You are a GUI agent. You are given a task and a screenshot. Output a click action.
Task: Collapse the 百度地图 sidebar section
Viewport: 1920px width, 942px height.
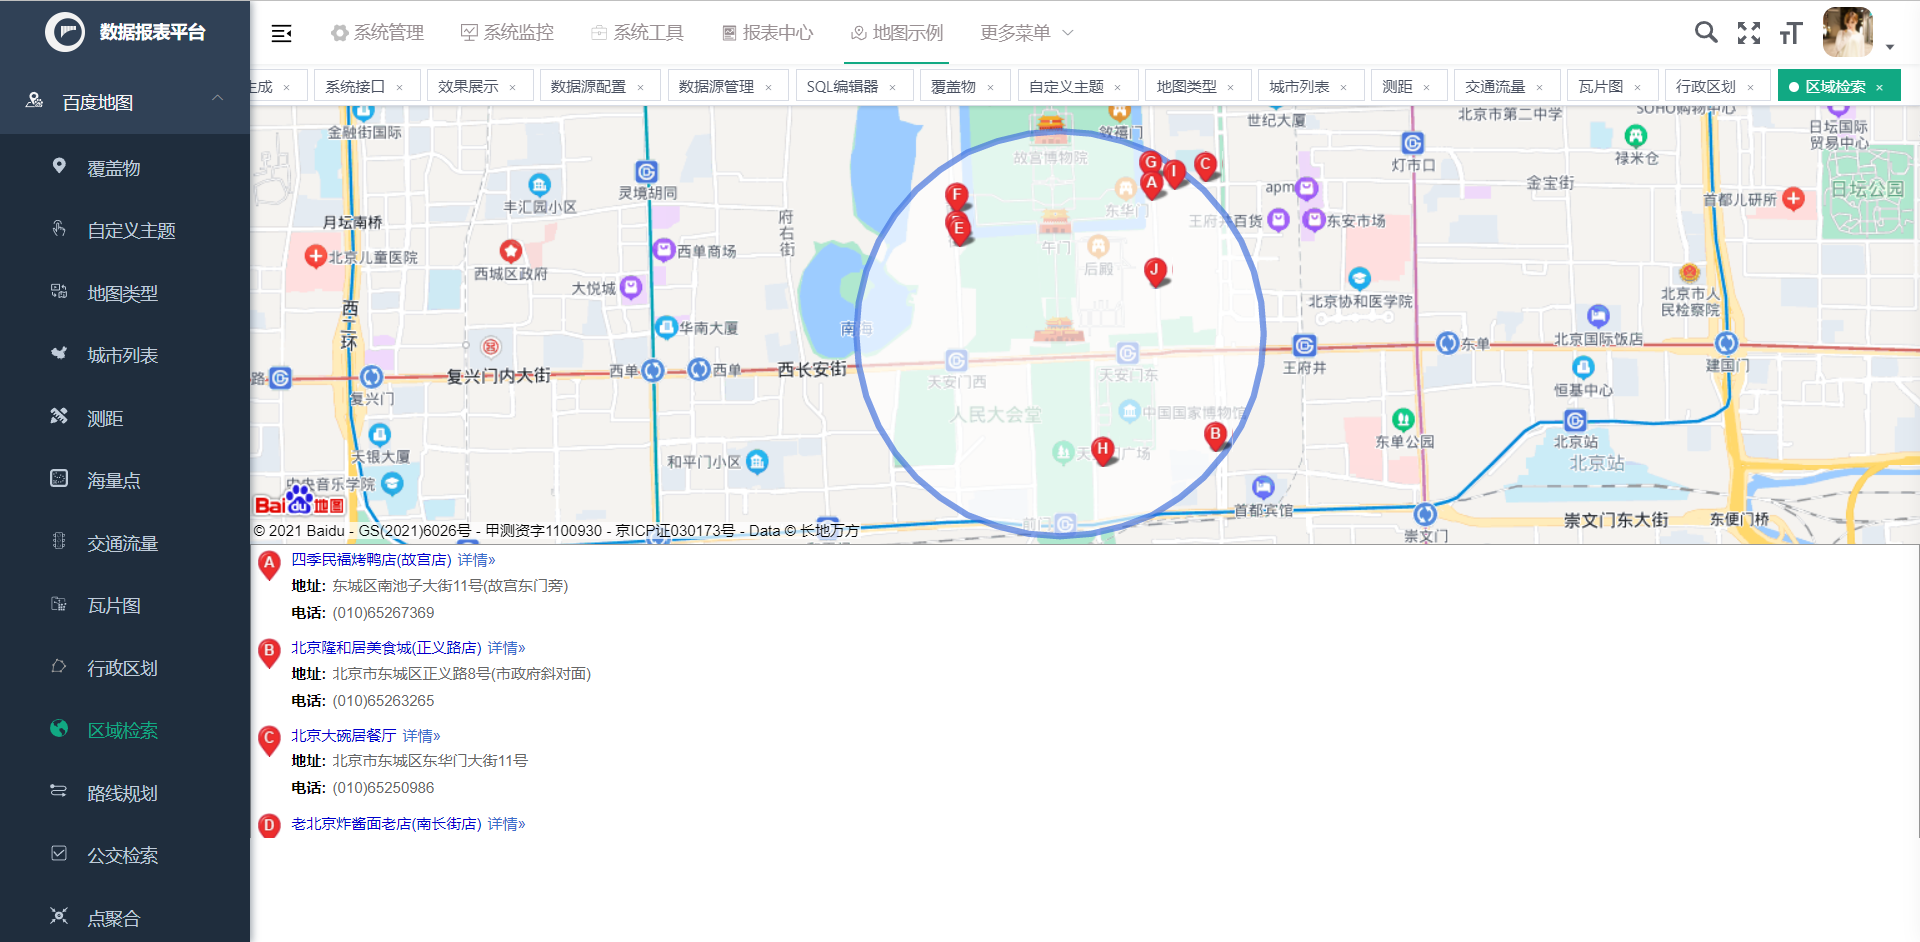217,99
